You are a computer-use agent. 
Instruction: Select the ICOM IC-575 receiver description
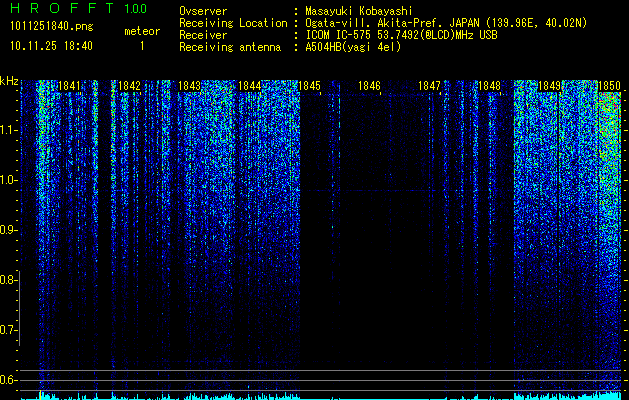[x=401, y=35]
